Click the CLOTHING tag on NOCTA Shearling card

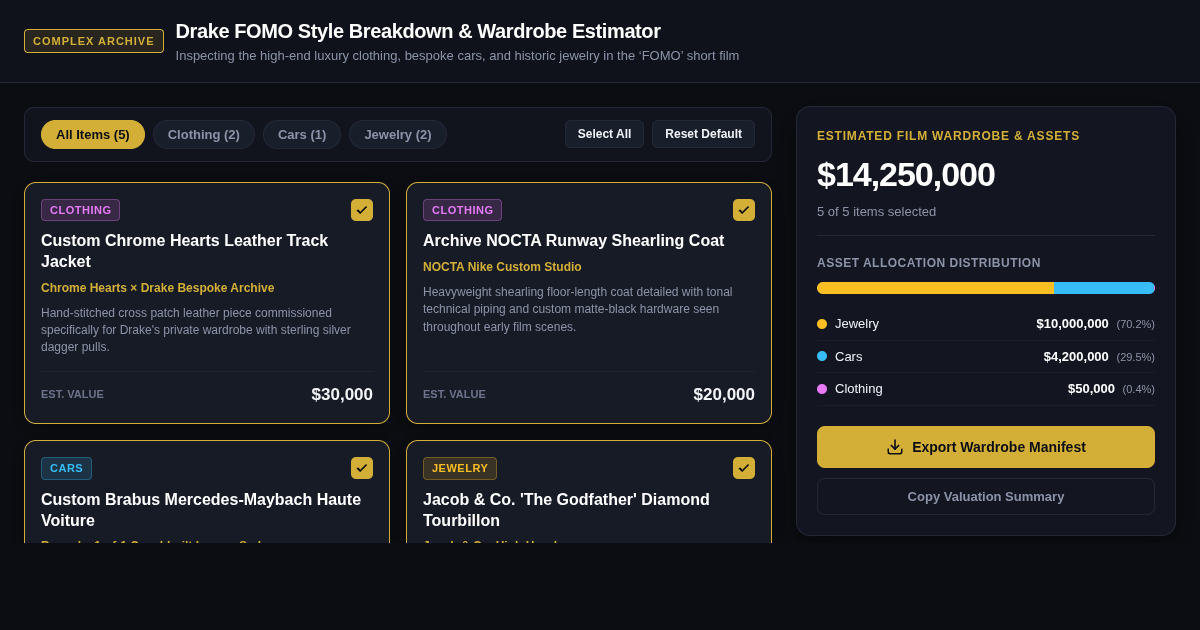(462, 210)
